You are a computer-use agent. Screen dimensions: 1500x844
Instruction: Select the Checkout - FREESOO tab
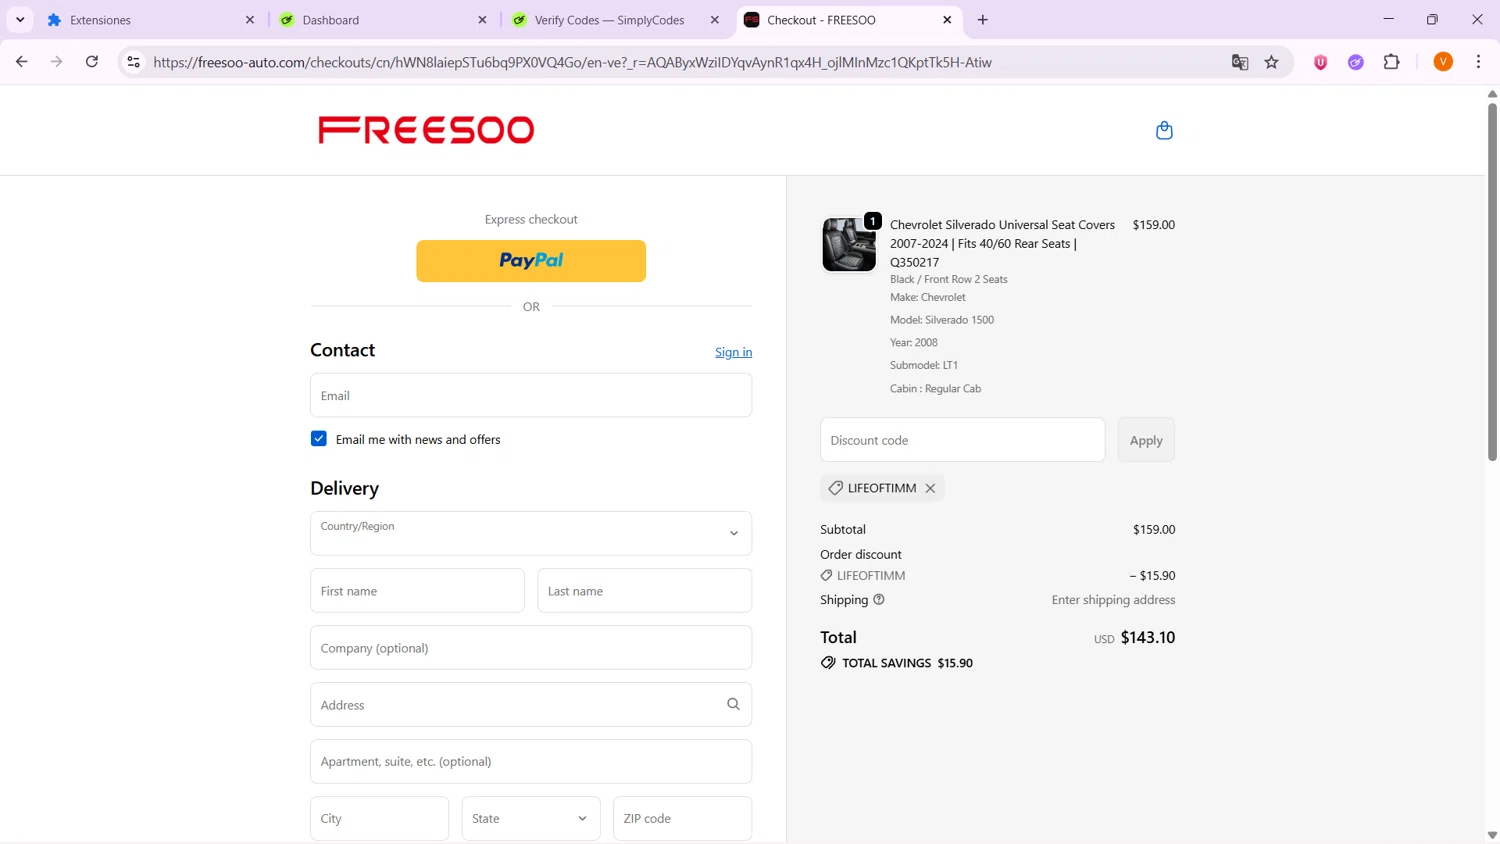point(848,20)
